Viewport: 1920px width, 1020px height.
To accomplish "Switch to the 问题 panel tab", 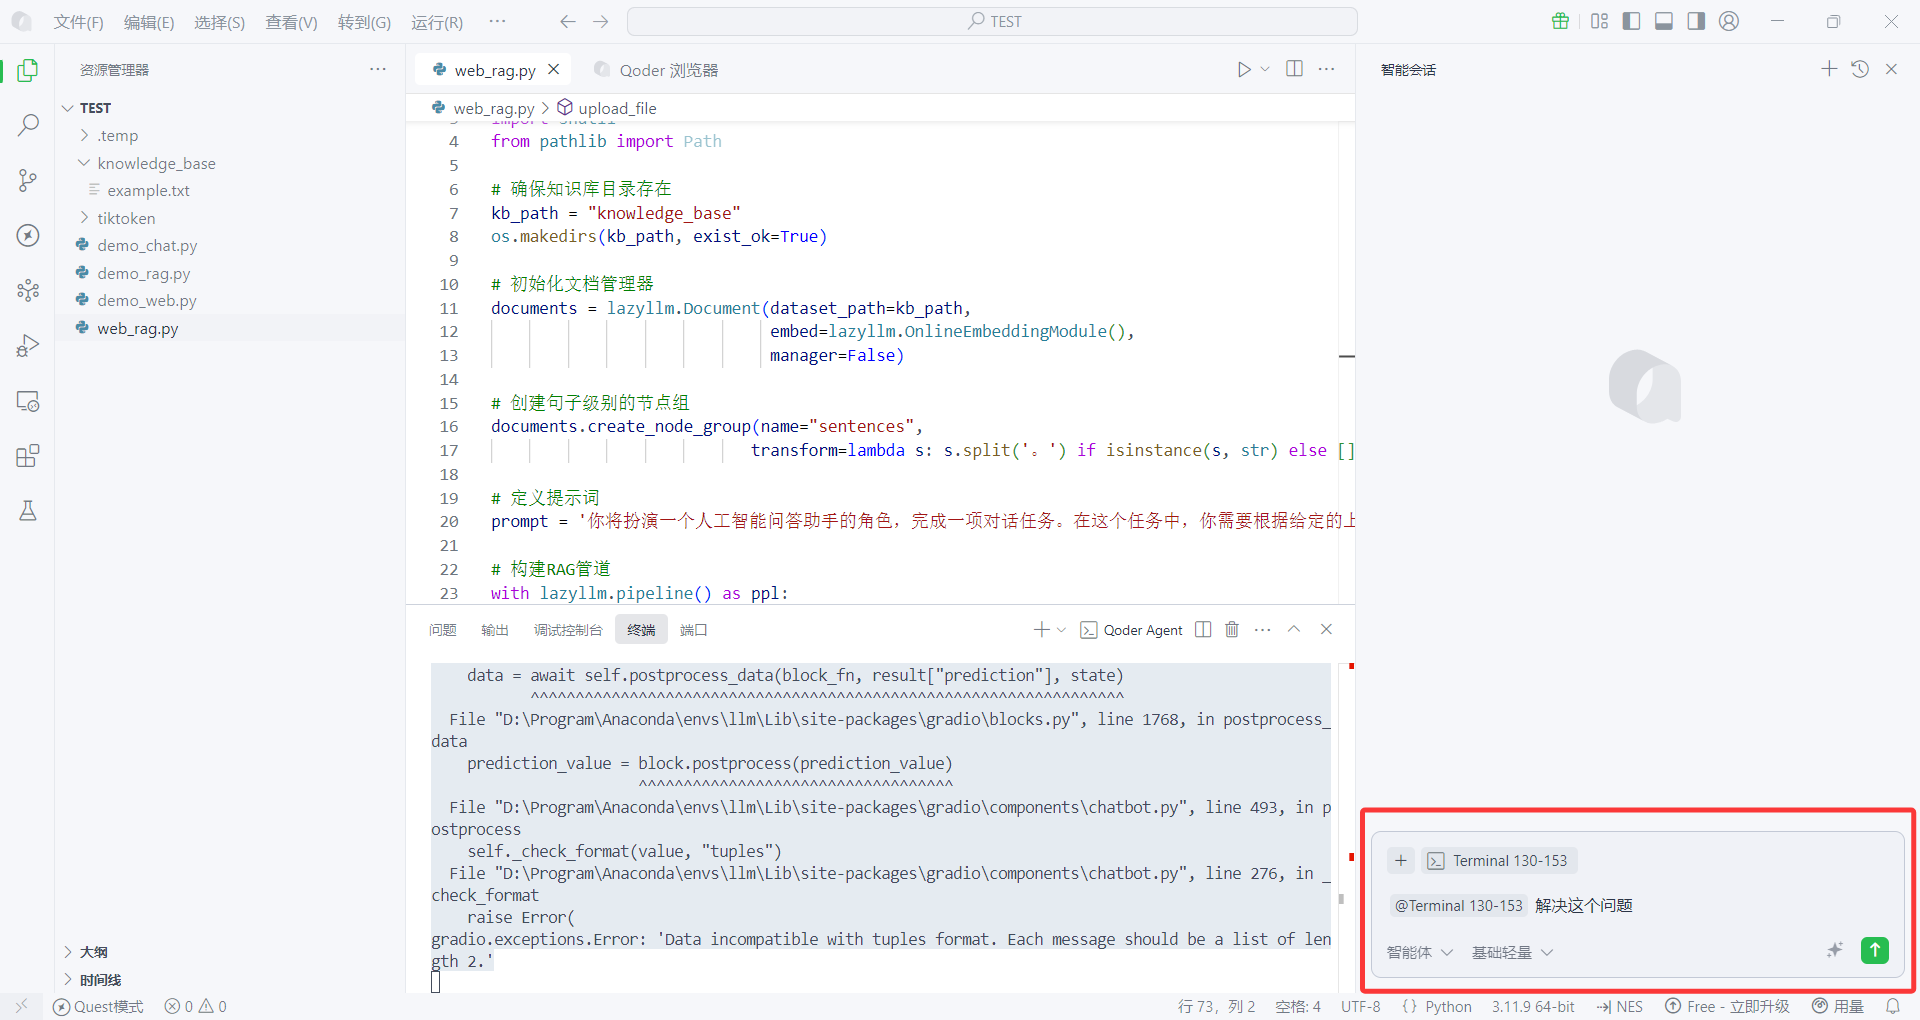I will 442,630.
